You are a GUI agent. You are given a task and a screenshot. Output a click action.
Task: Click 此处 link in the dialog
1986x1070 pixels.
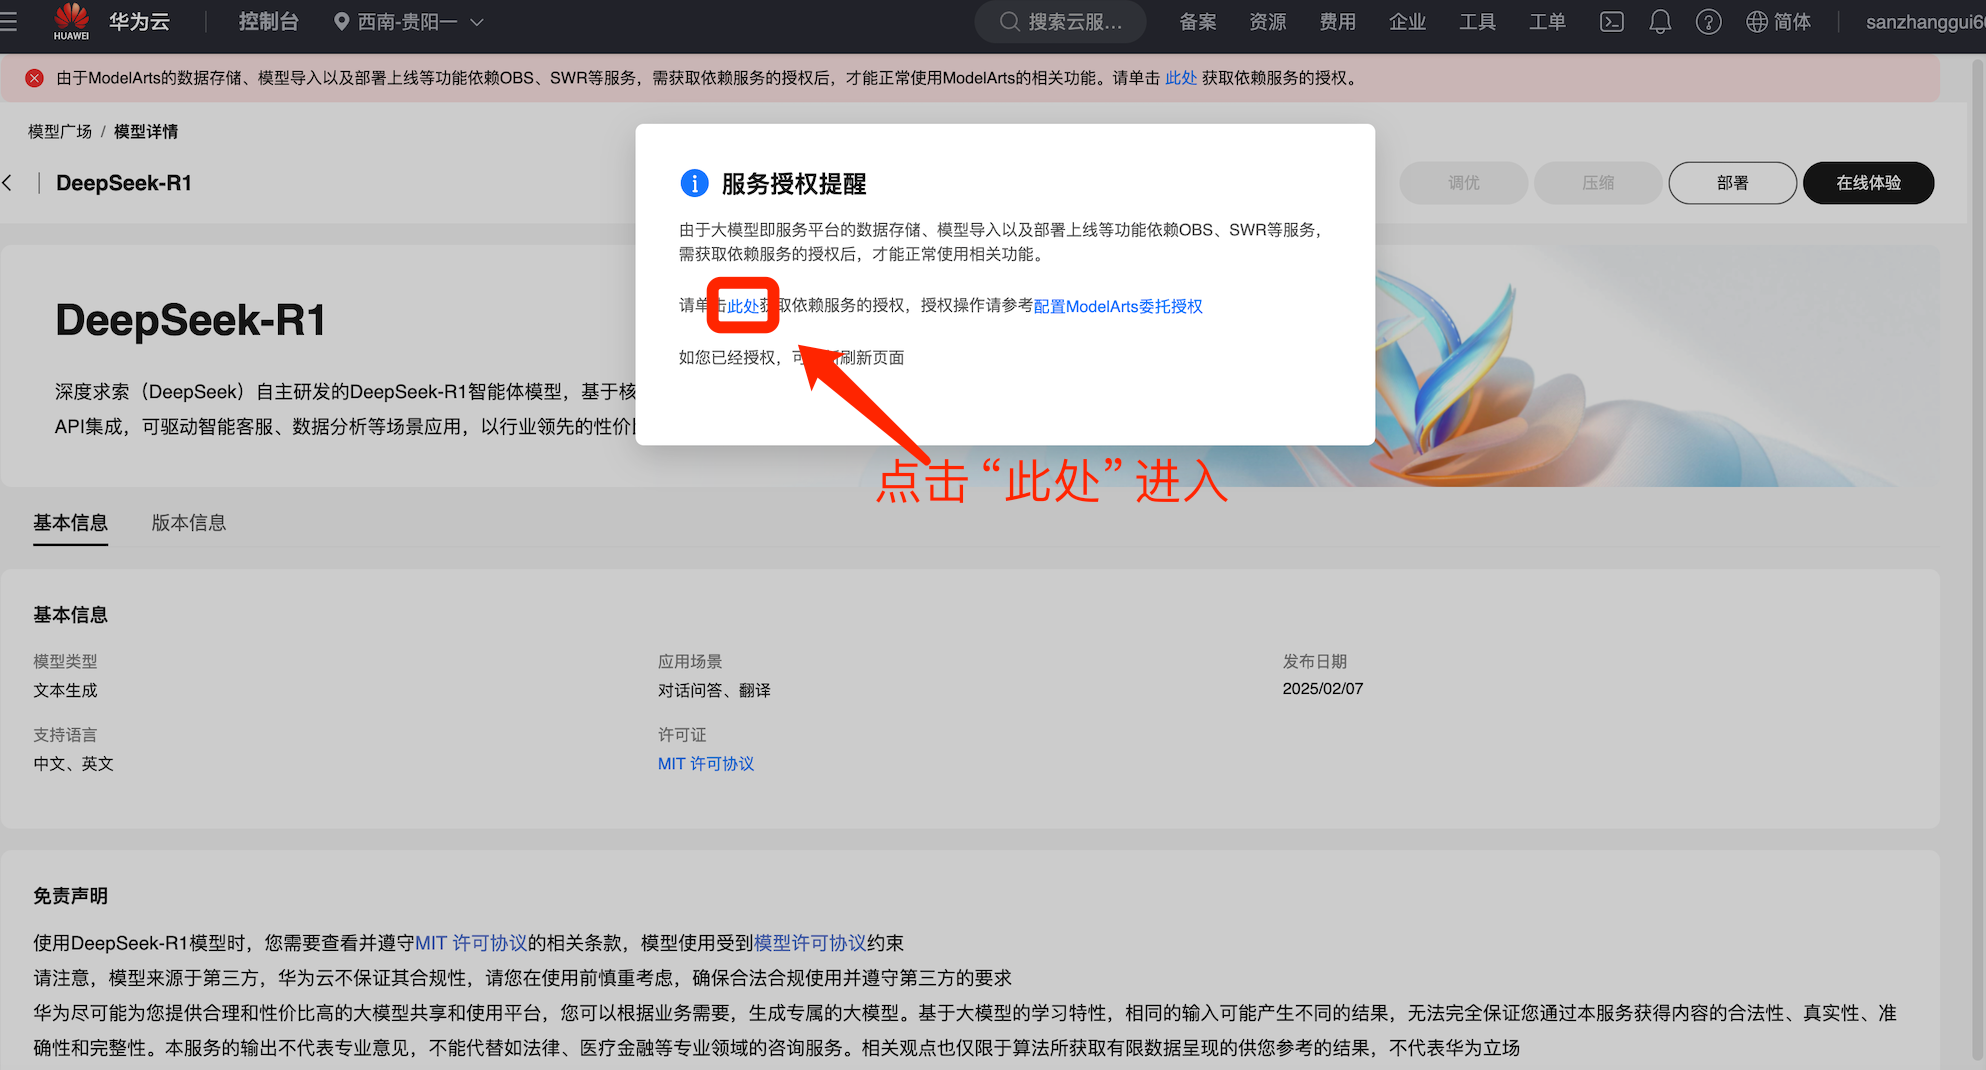(743, 306)
